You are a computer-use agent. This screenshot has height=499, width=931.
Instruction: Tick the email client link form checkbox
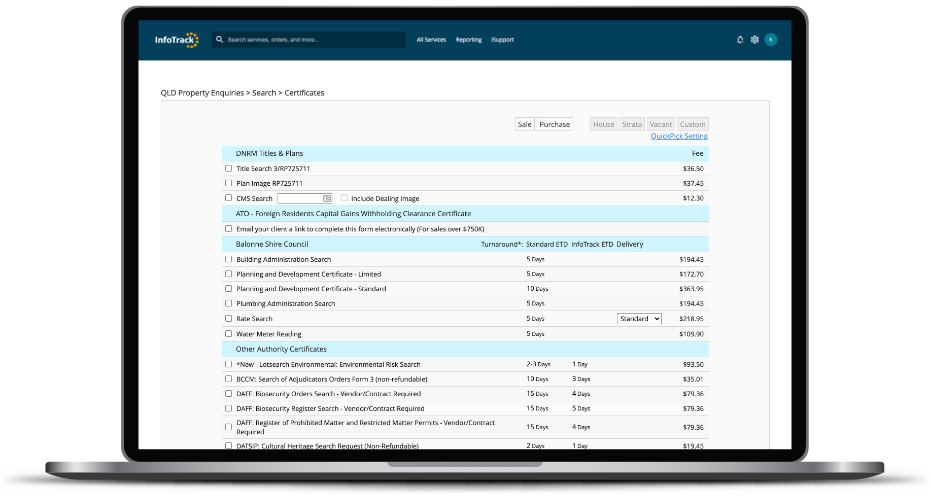click(229, 229)
